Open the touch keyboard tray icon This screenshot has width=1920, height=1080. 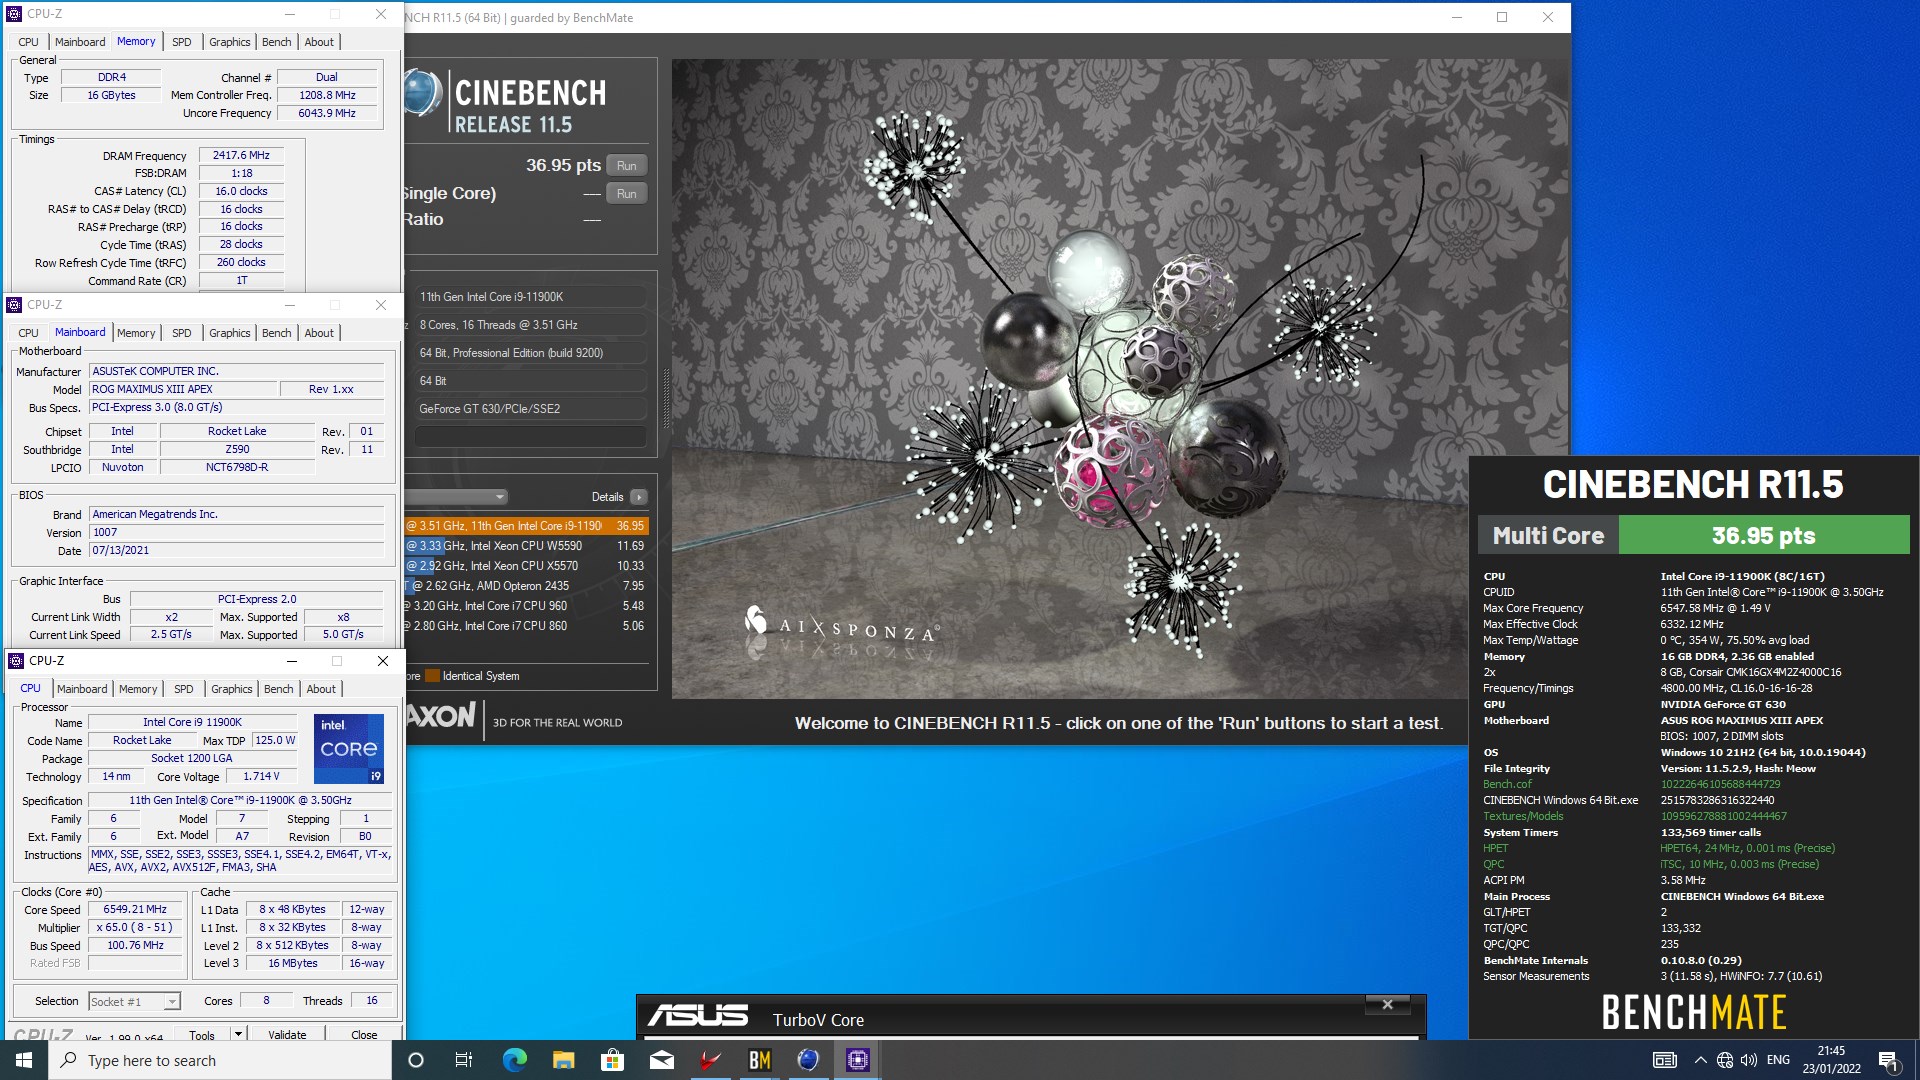1664,1060
